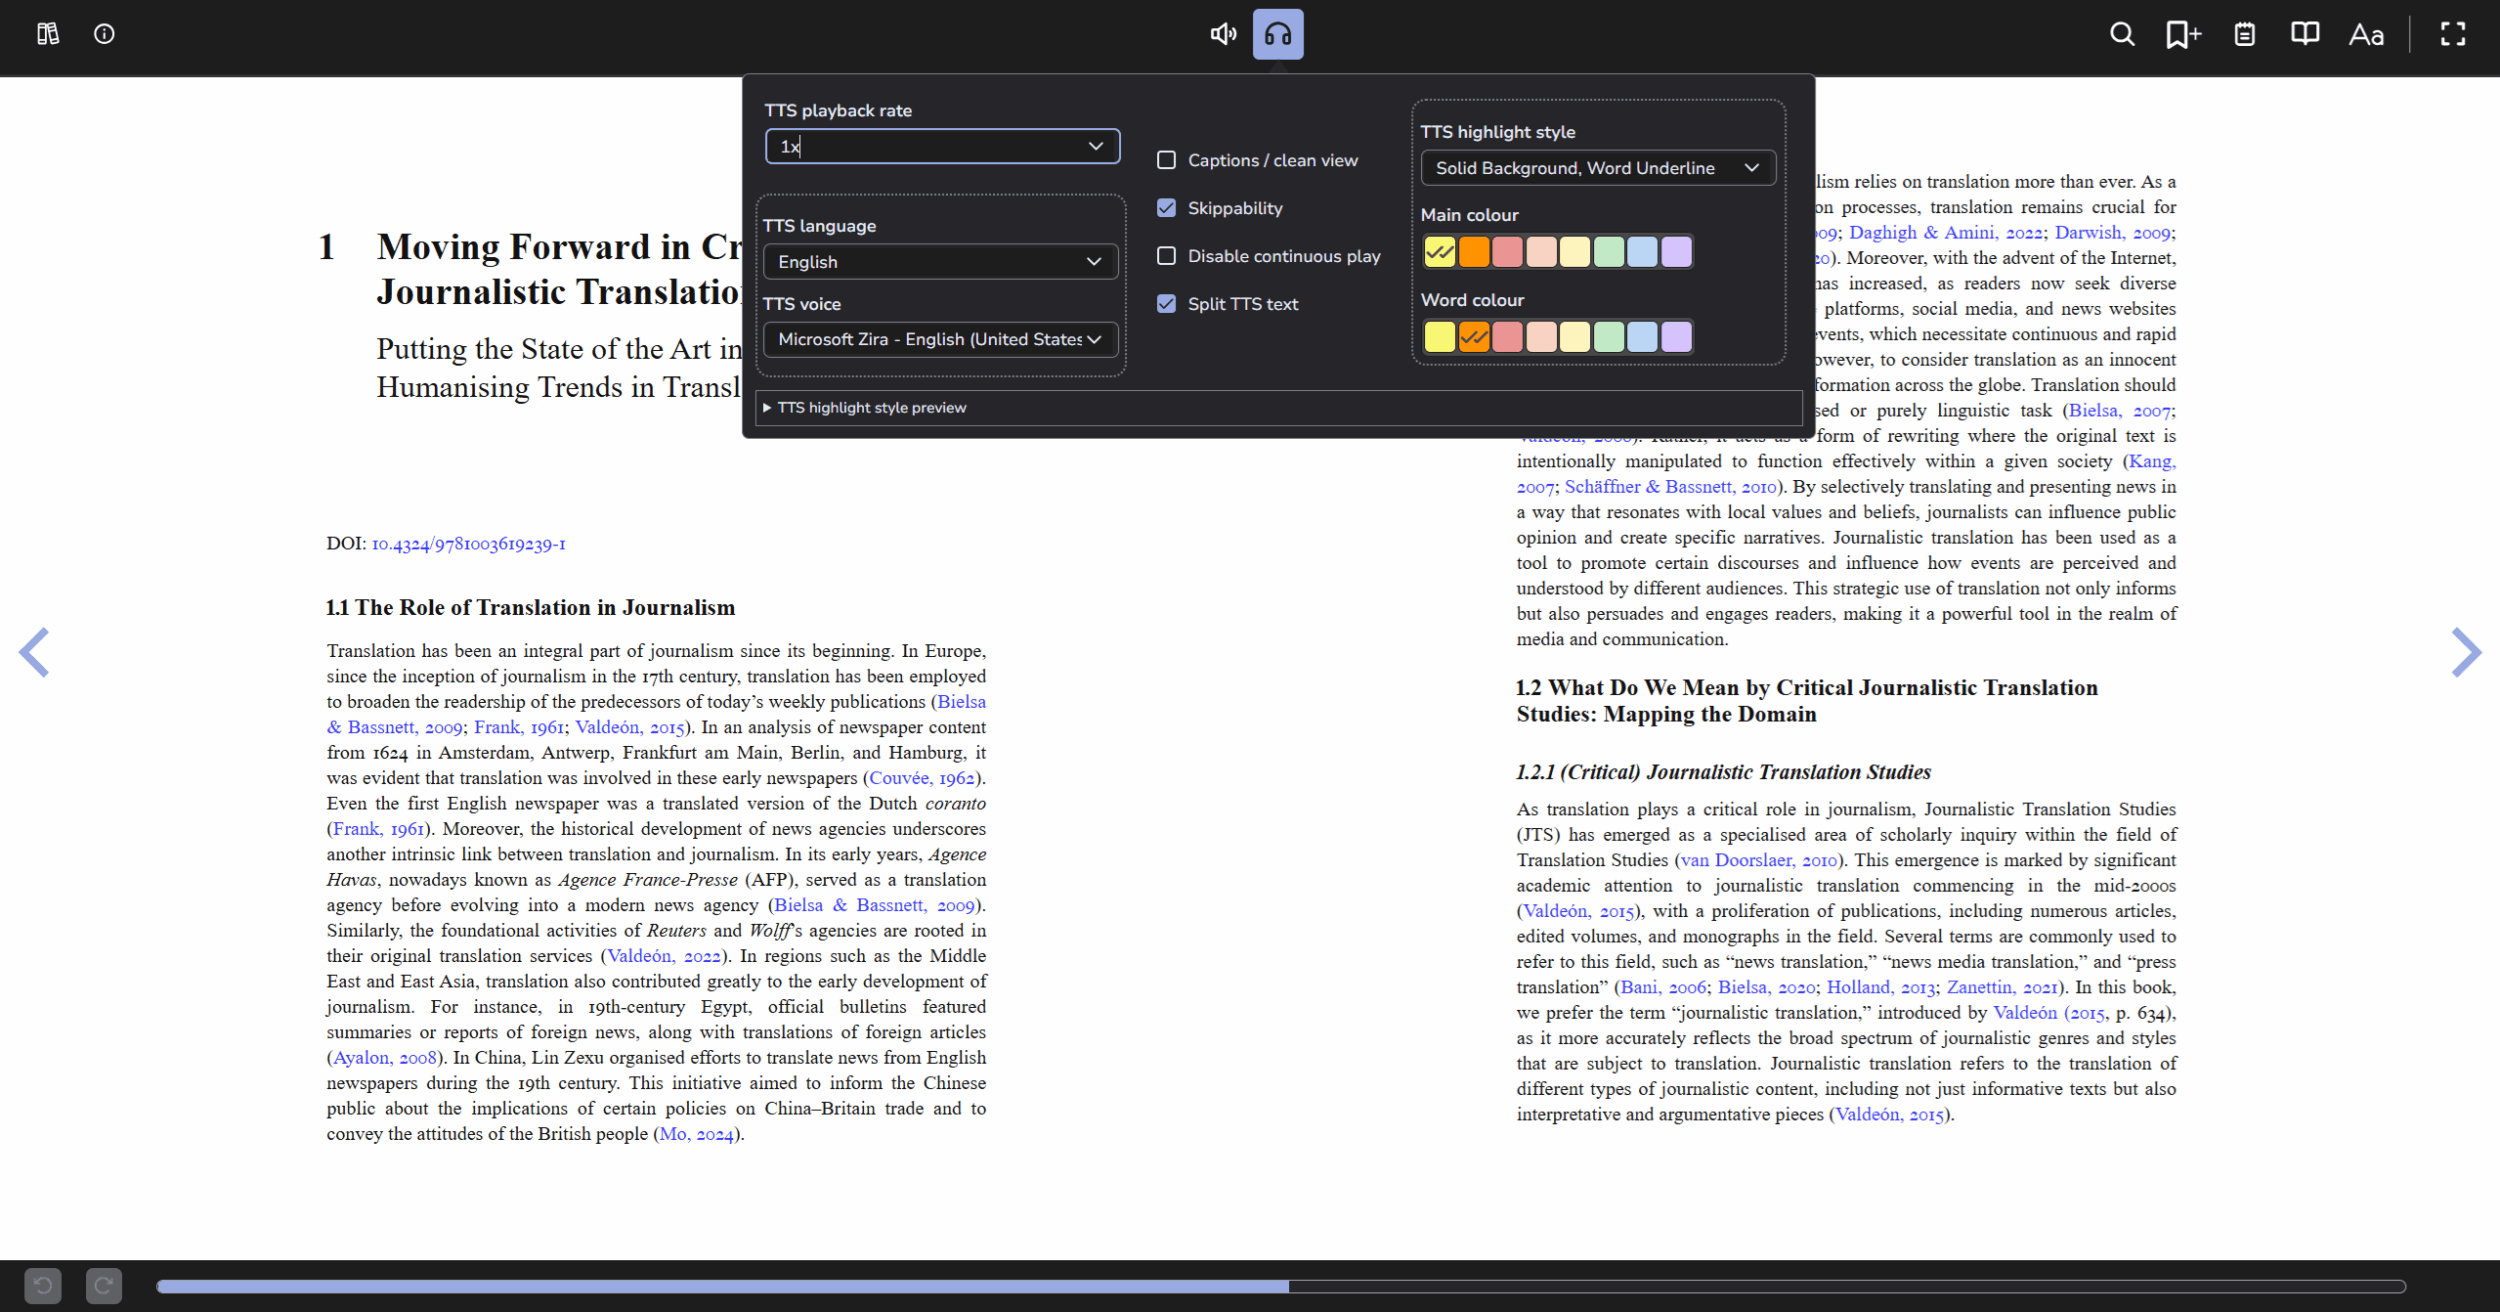Show book information
The height and width of the screenshot is (1312, 2500).
pos(103,33)
